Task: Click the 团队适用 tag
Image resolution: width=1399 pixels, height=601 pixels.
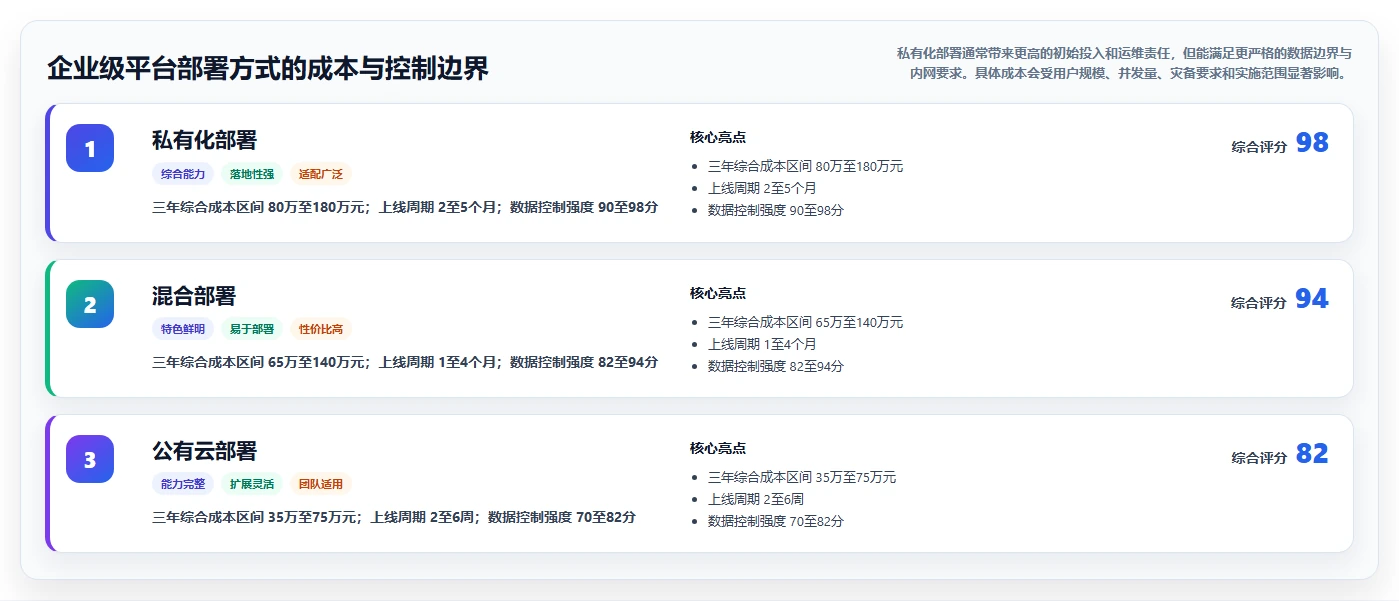Action: point(321,484)
